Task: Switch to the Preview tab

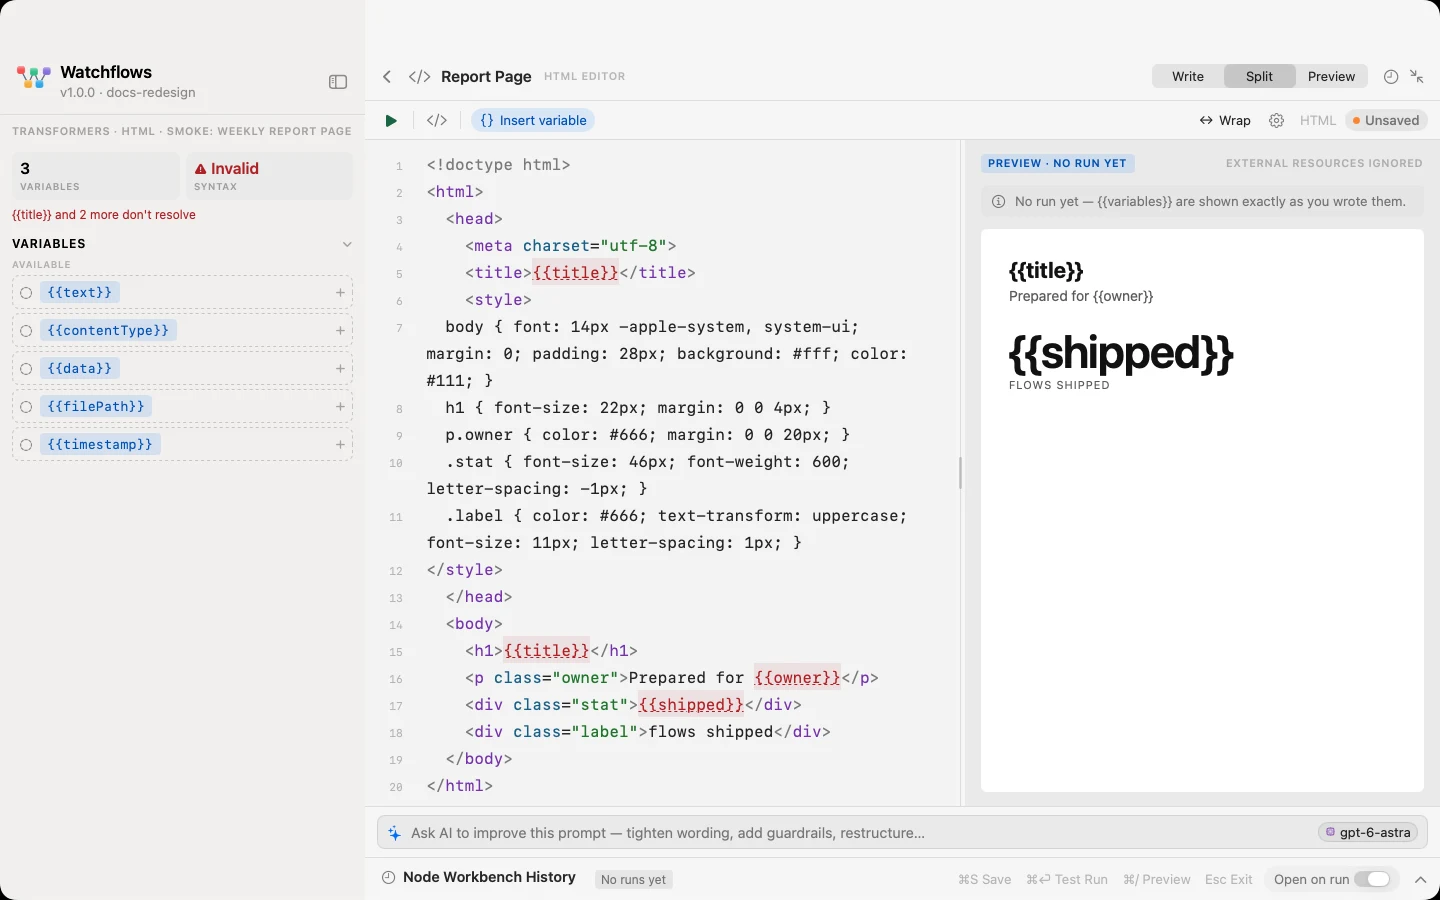Action: click(x=1332, y=77)
